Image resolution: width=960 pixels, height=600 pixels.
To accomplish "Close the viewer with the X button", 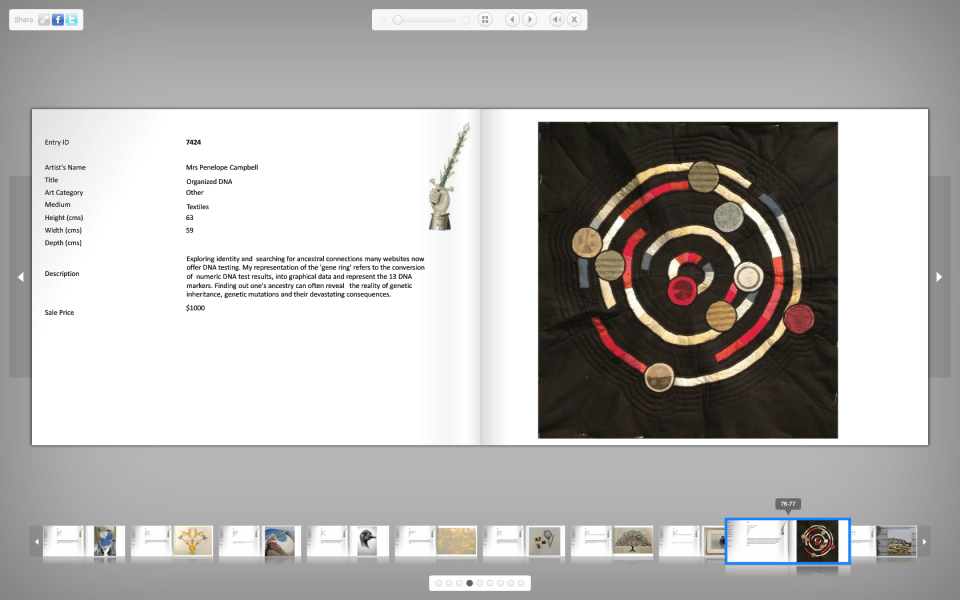I will coord(574,19).
